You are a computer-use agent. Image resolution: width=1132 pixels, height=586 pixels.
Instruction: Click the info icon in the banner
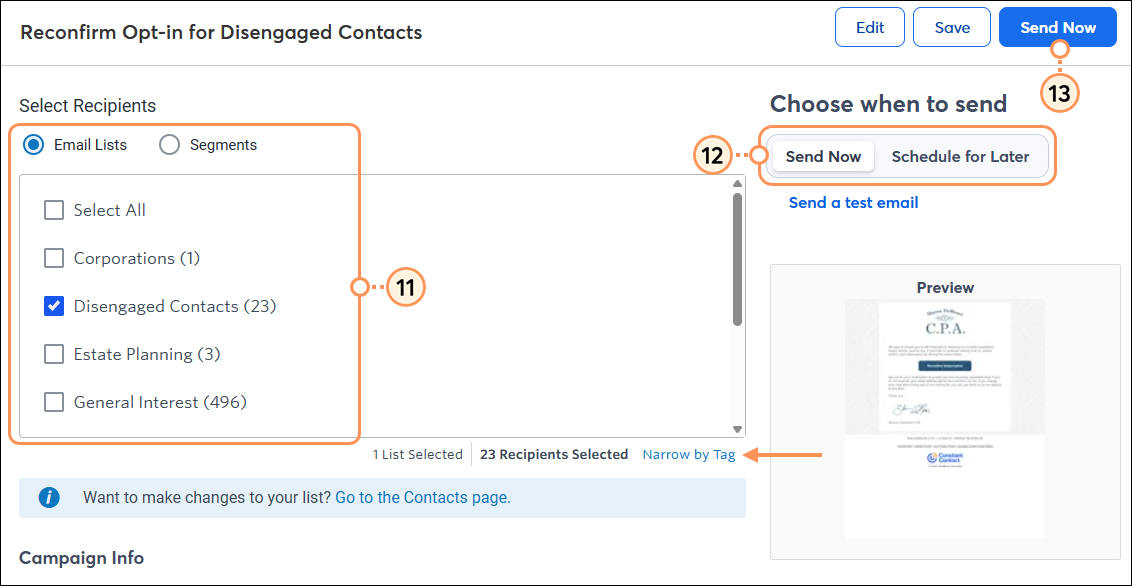tap(49, 497)
